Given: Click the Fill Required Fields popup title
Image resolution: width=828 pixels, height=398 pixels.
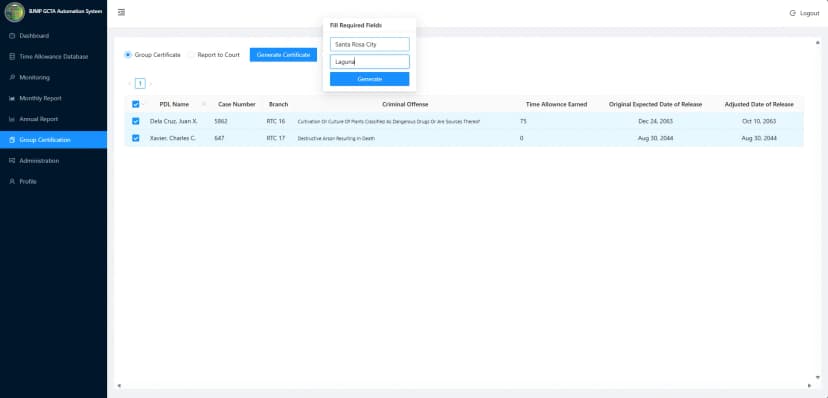Looking at the screenshot, I should [356, 25].
